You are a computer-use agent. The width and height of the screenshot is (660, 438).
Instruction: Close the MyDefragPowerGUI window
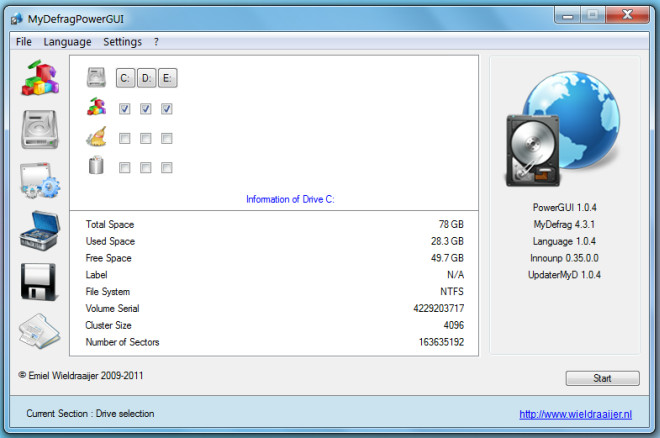coord(628,15)
